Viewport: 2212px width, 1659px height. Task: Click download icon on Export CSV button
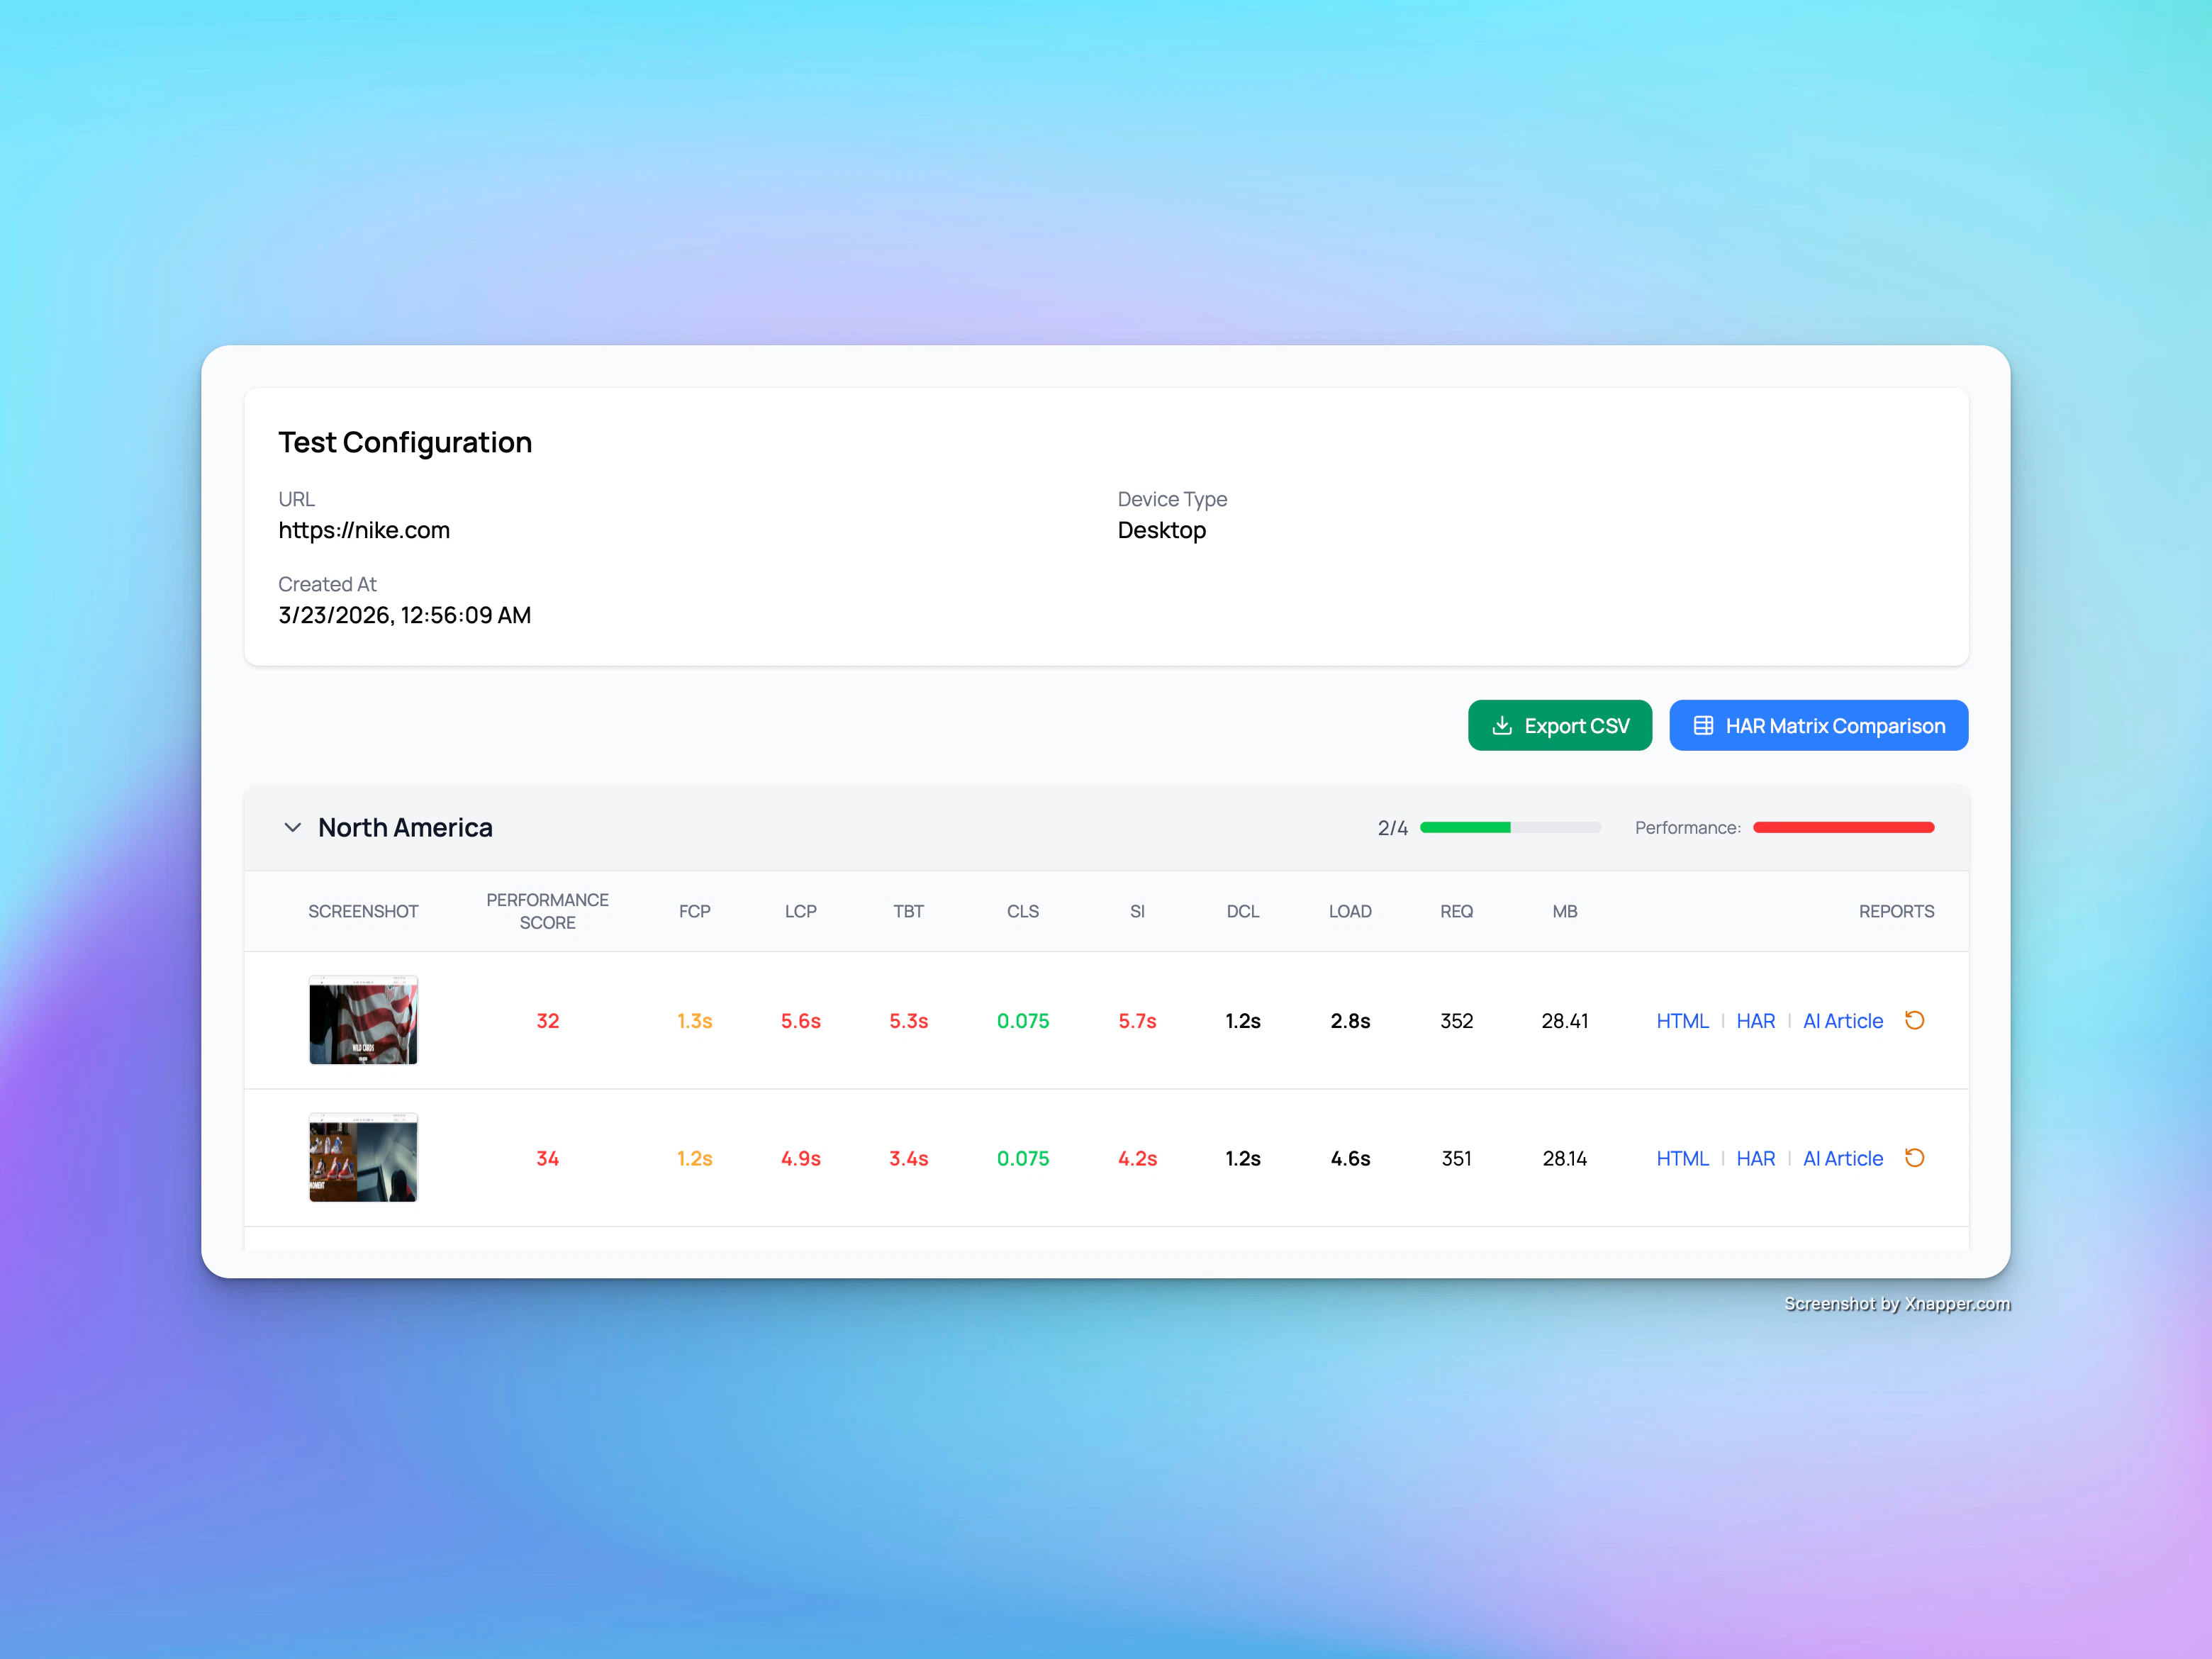(1501, 726)
